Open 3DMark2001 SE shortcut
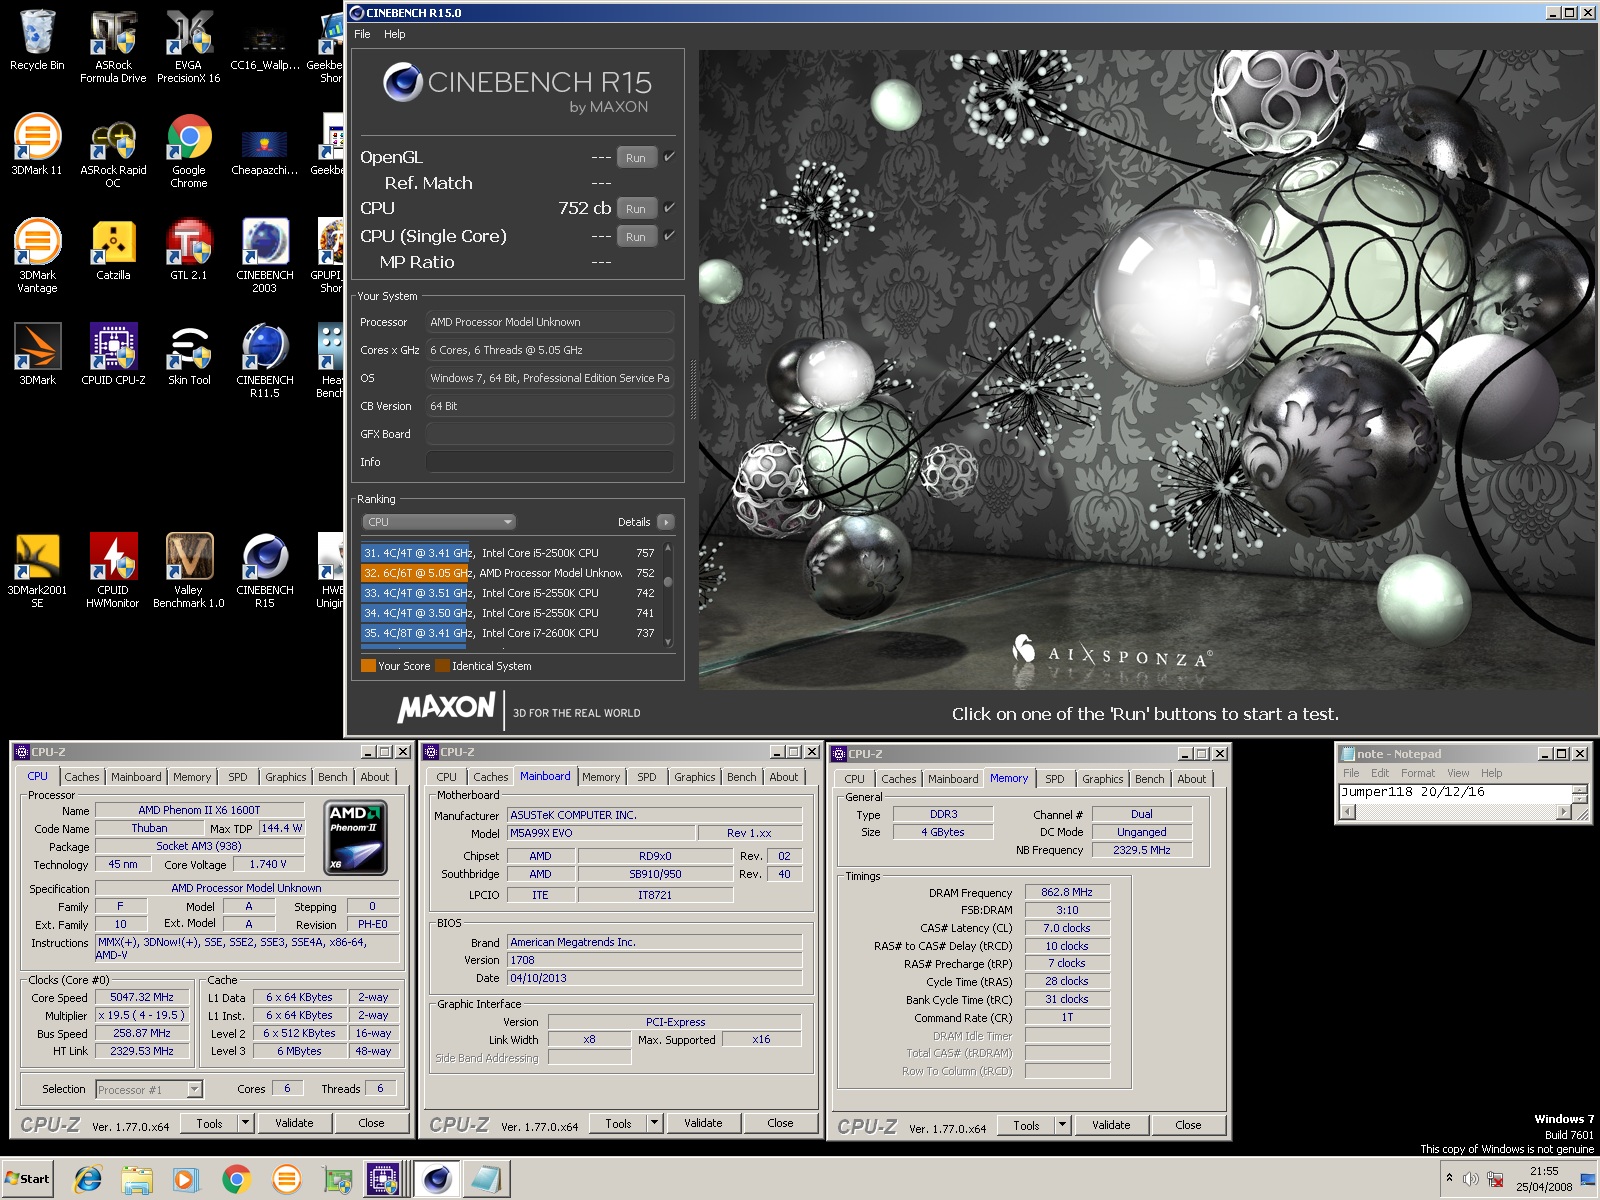The image size is (1600, 1200). 37,572
